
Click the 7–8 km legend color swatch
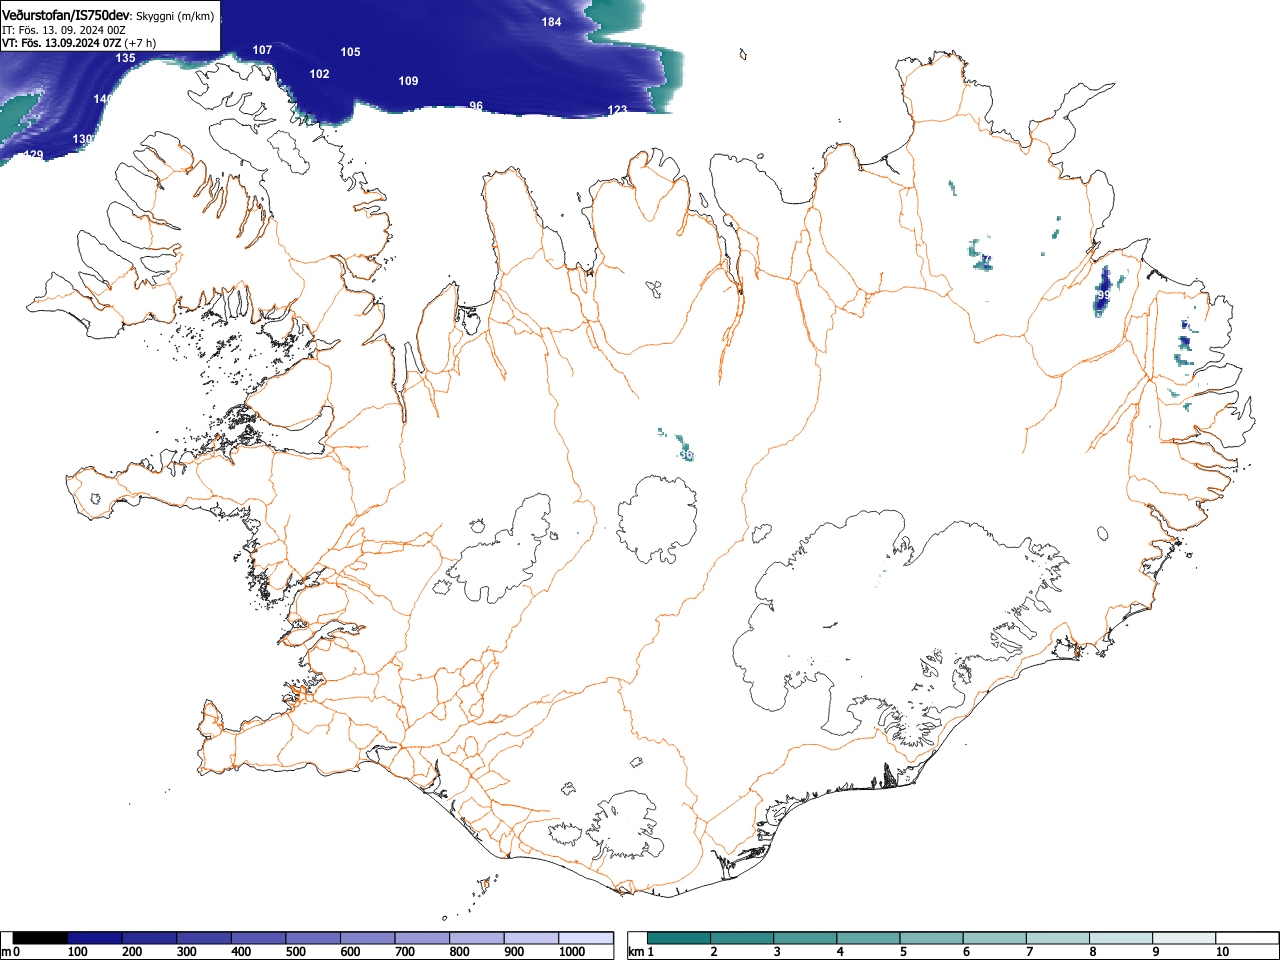pyautogui.click(x=1057, y=938)
